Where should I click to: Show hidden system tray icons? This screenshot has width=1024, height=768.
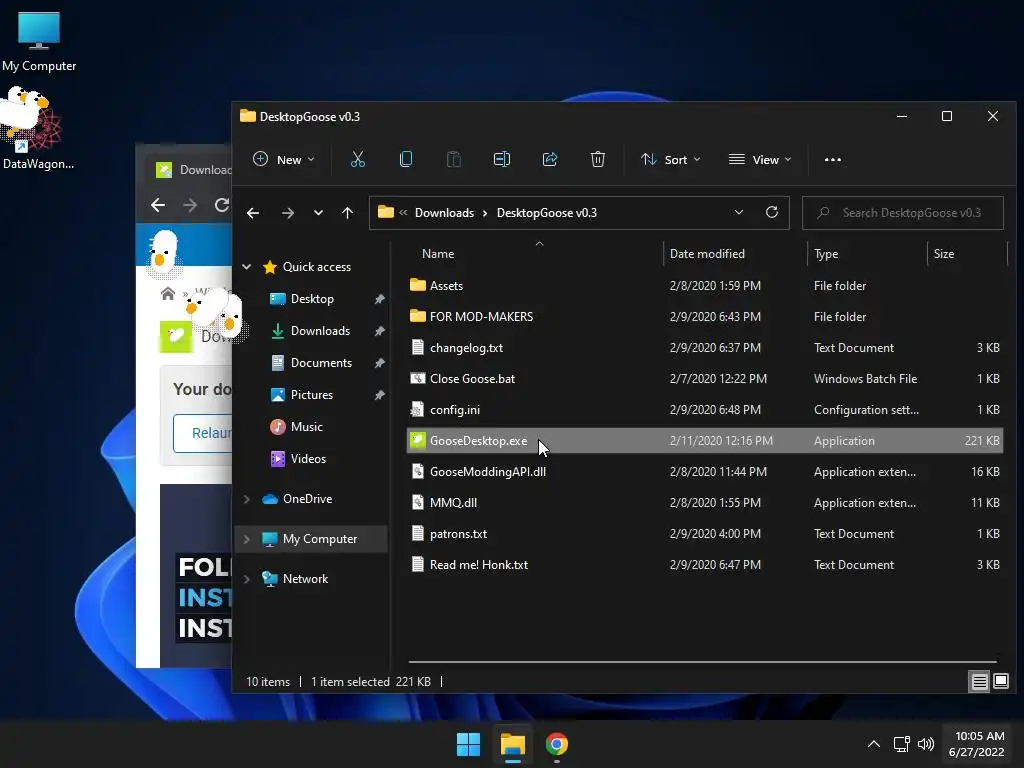click(x=874, y=744)
